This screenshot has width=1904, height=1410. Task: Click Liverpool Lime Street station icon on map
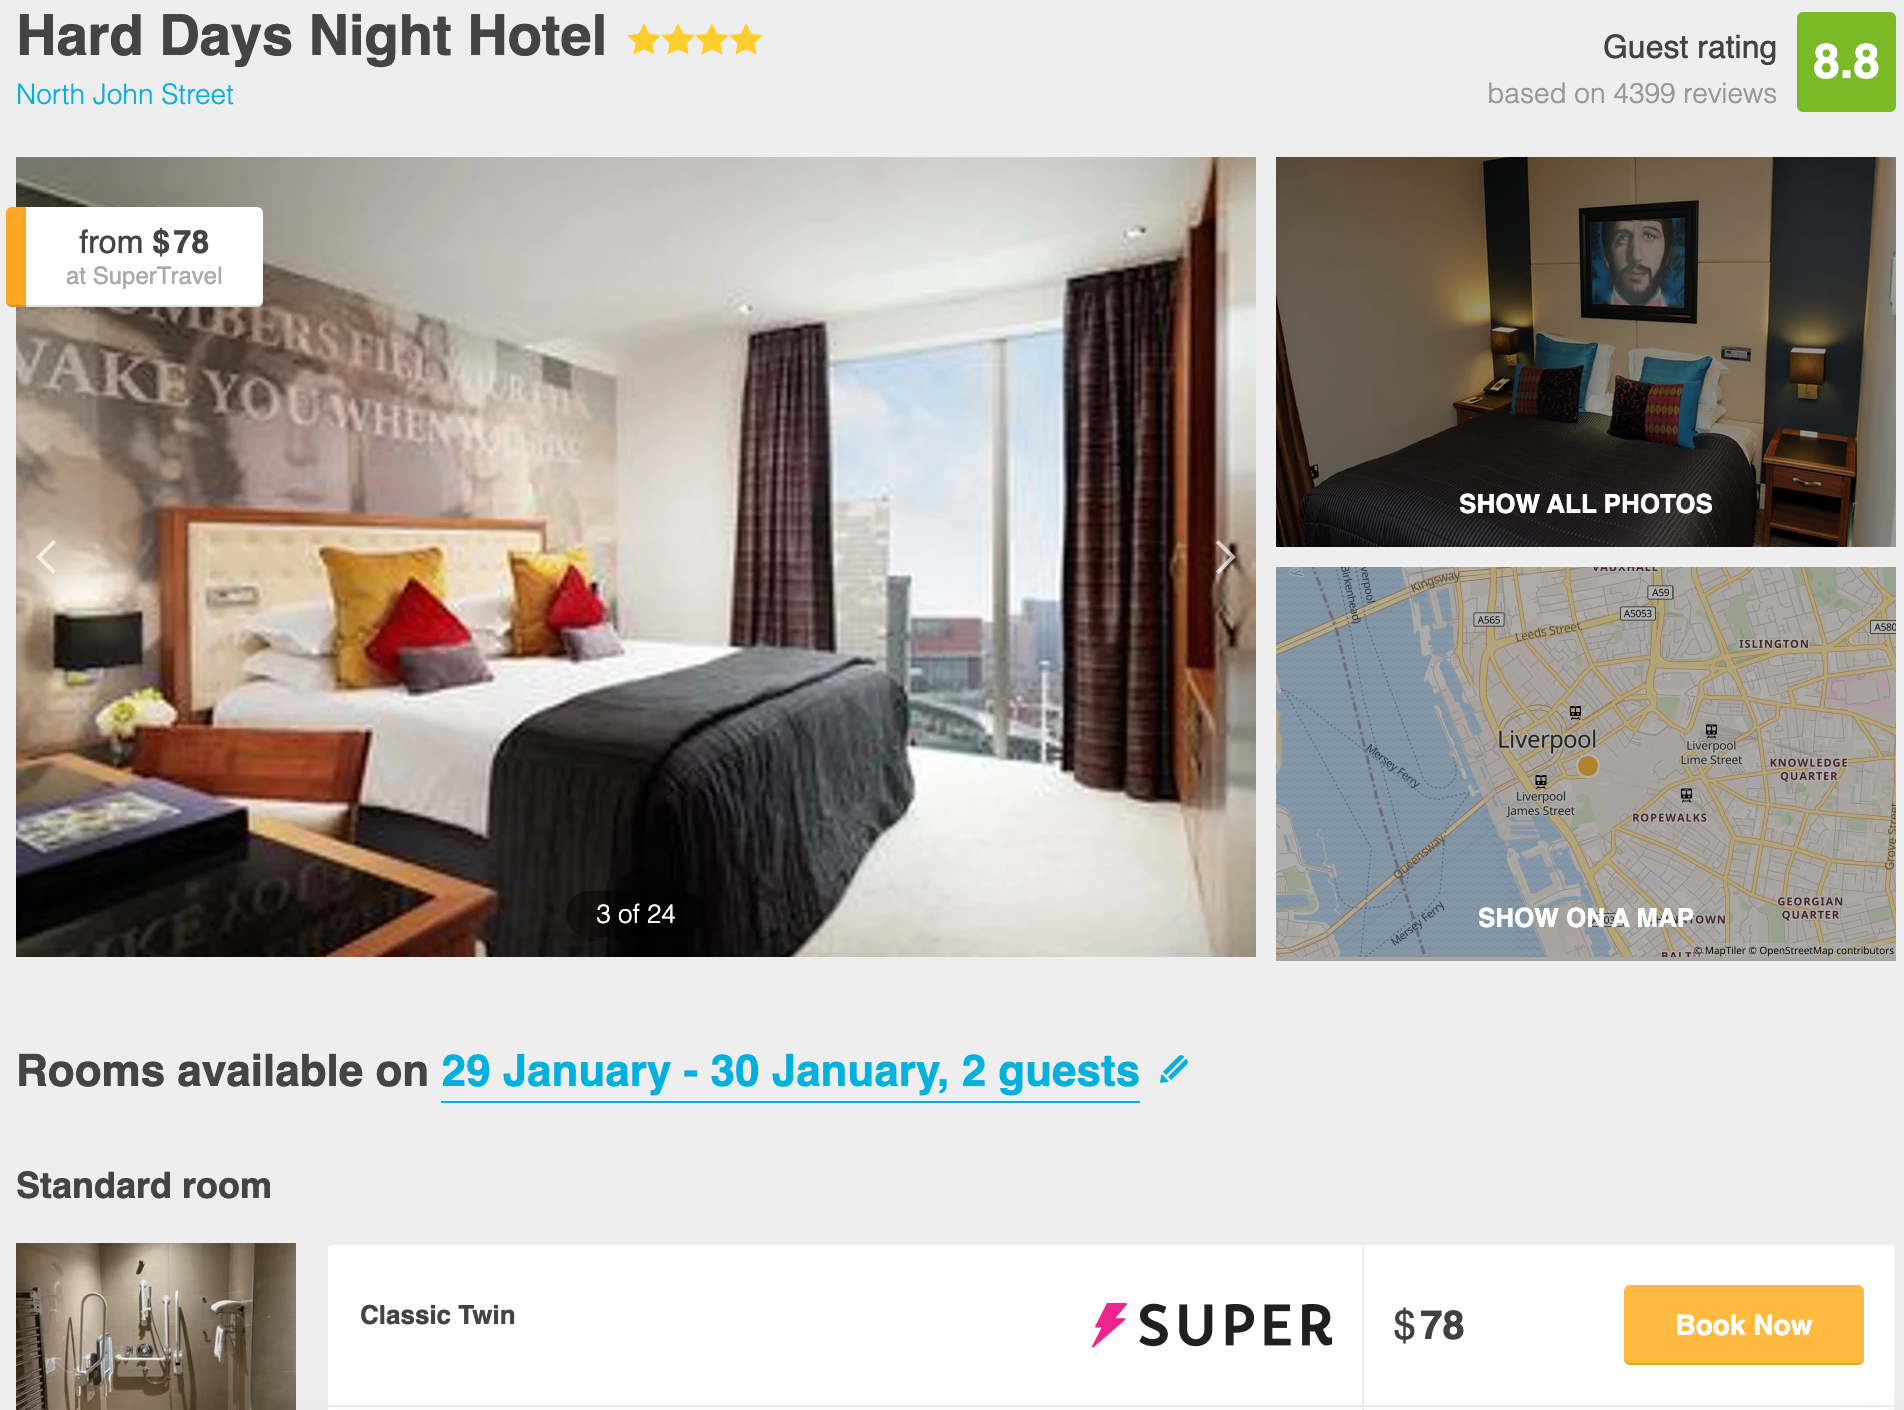point(1711,731)
